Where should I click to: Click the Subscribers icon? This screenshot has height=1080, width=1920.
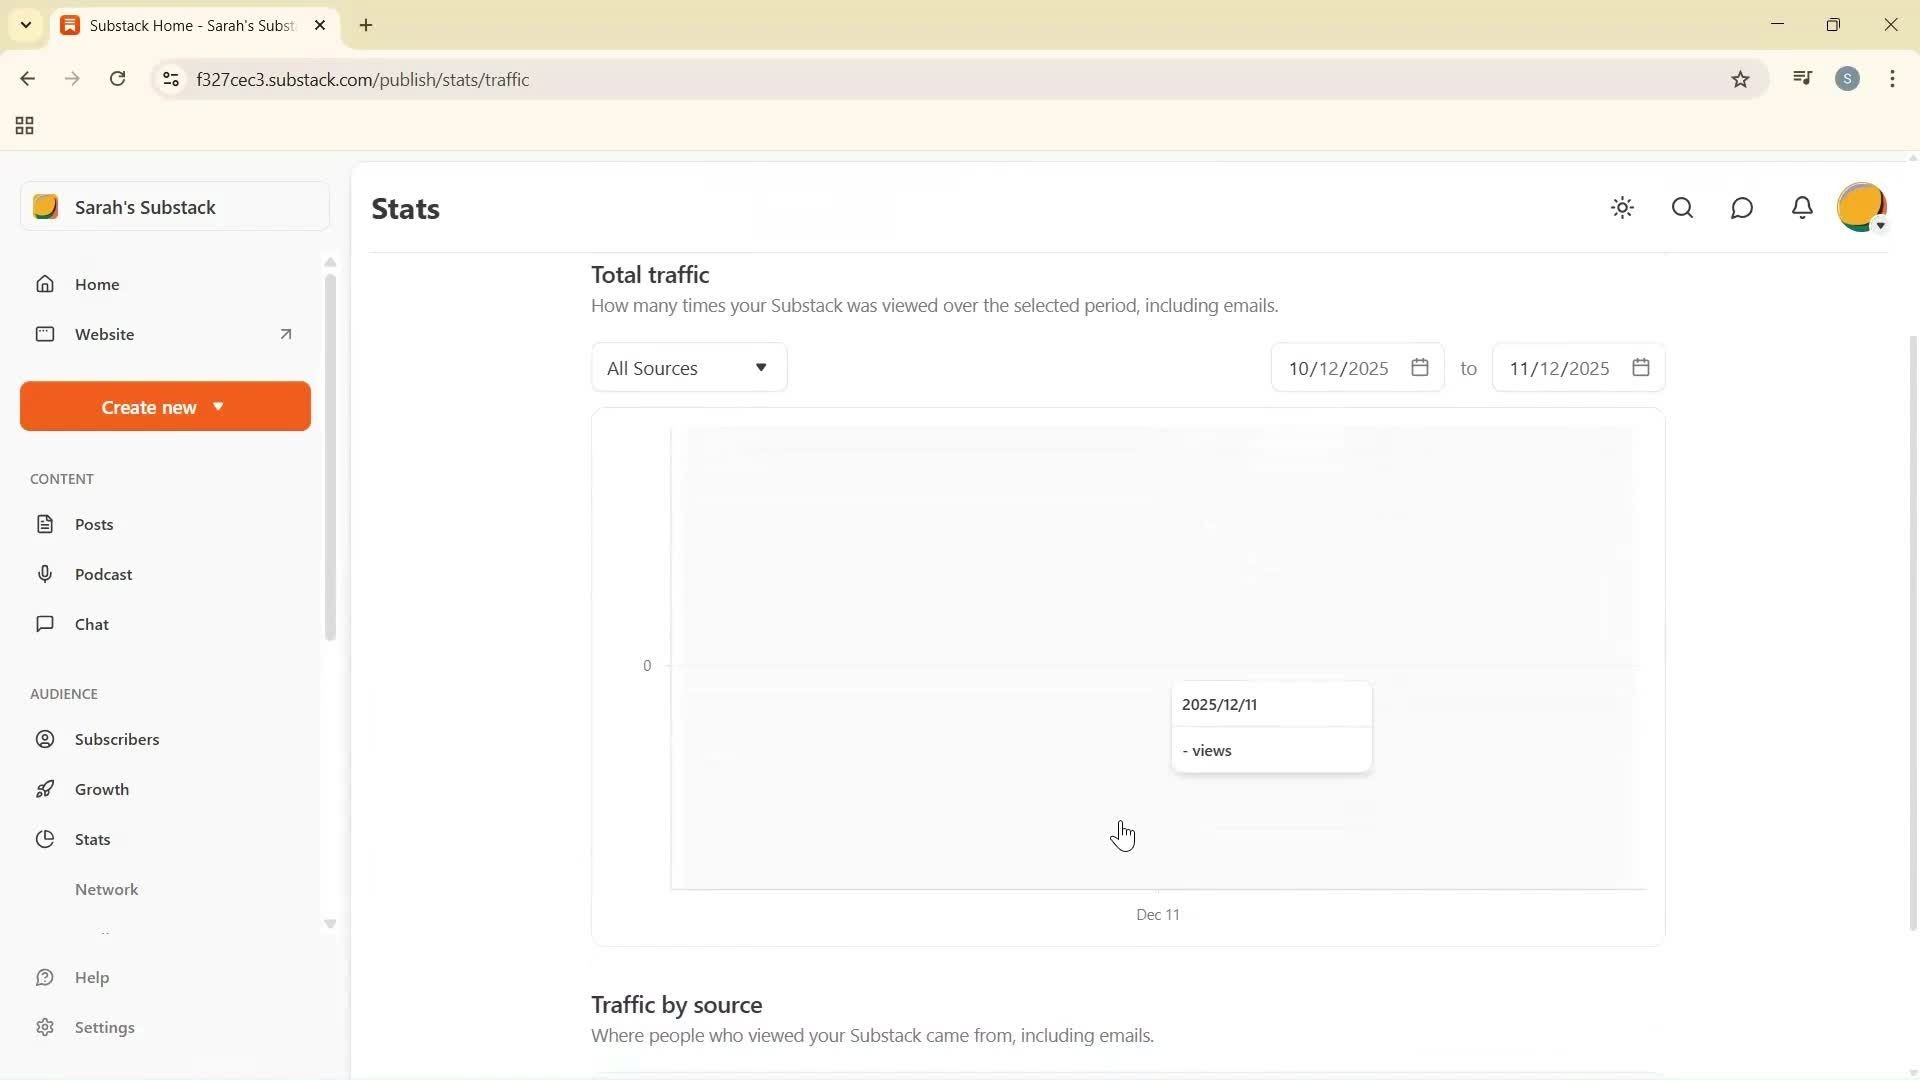tap(46, 739)
